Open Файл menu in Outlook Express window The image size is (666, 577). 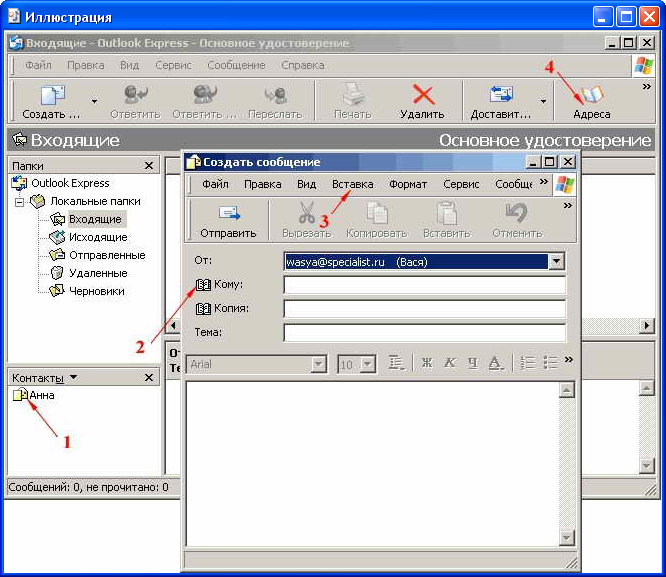tap(38, 65)
